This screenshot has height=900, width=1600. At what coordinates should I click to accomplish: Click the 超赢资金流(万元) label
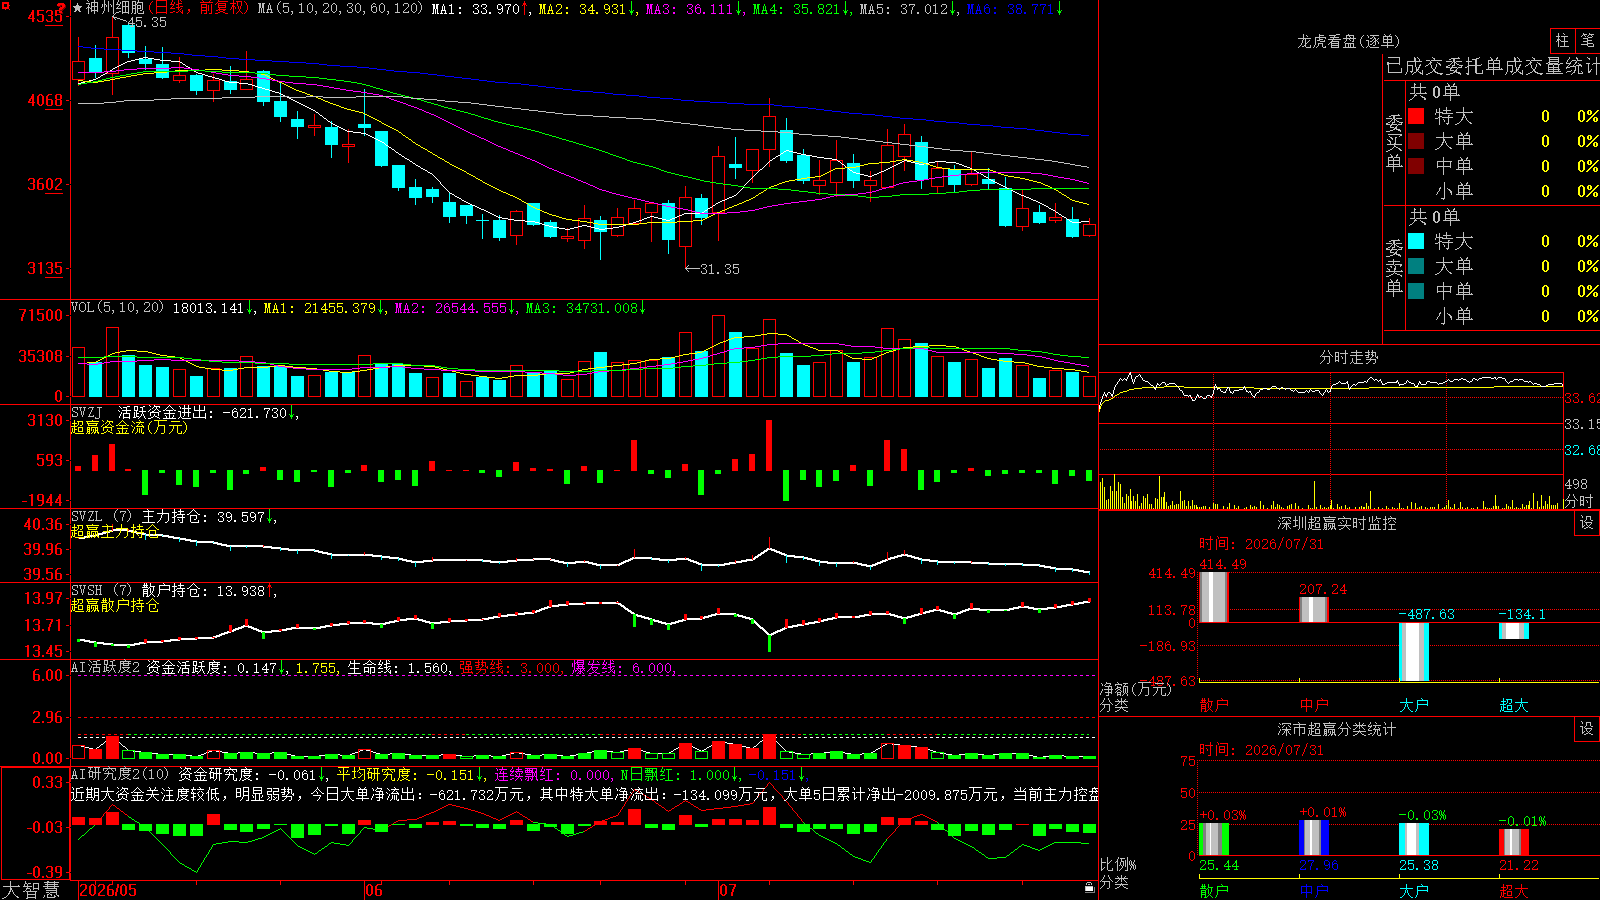pos(129,428)
